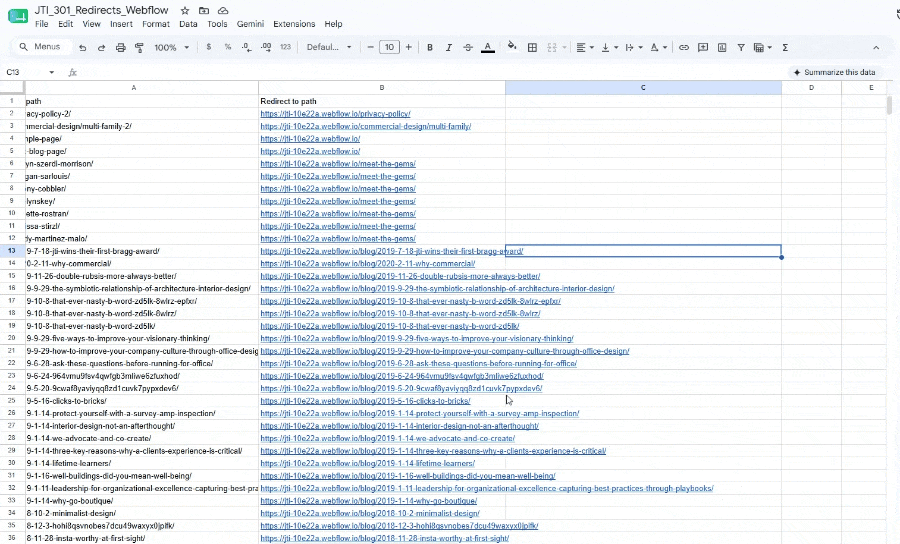Open the Default font dropdown
Screen dimensions: 900x544
tap(329, 47)
